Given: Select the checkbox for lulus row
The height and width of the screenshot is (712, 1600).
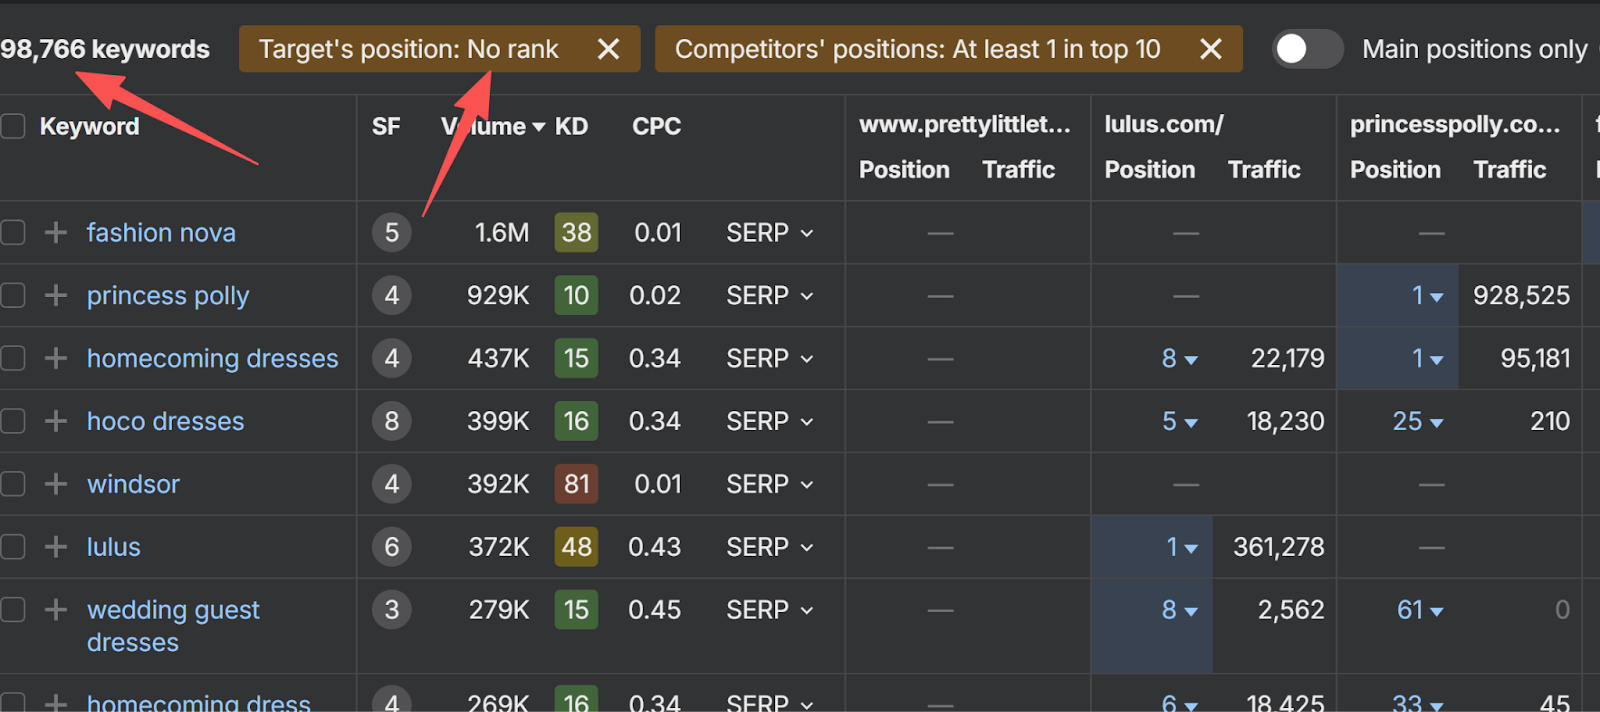Looking at the screenshot, I should point(13,547).
